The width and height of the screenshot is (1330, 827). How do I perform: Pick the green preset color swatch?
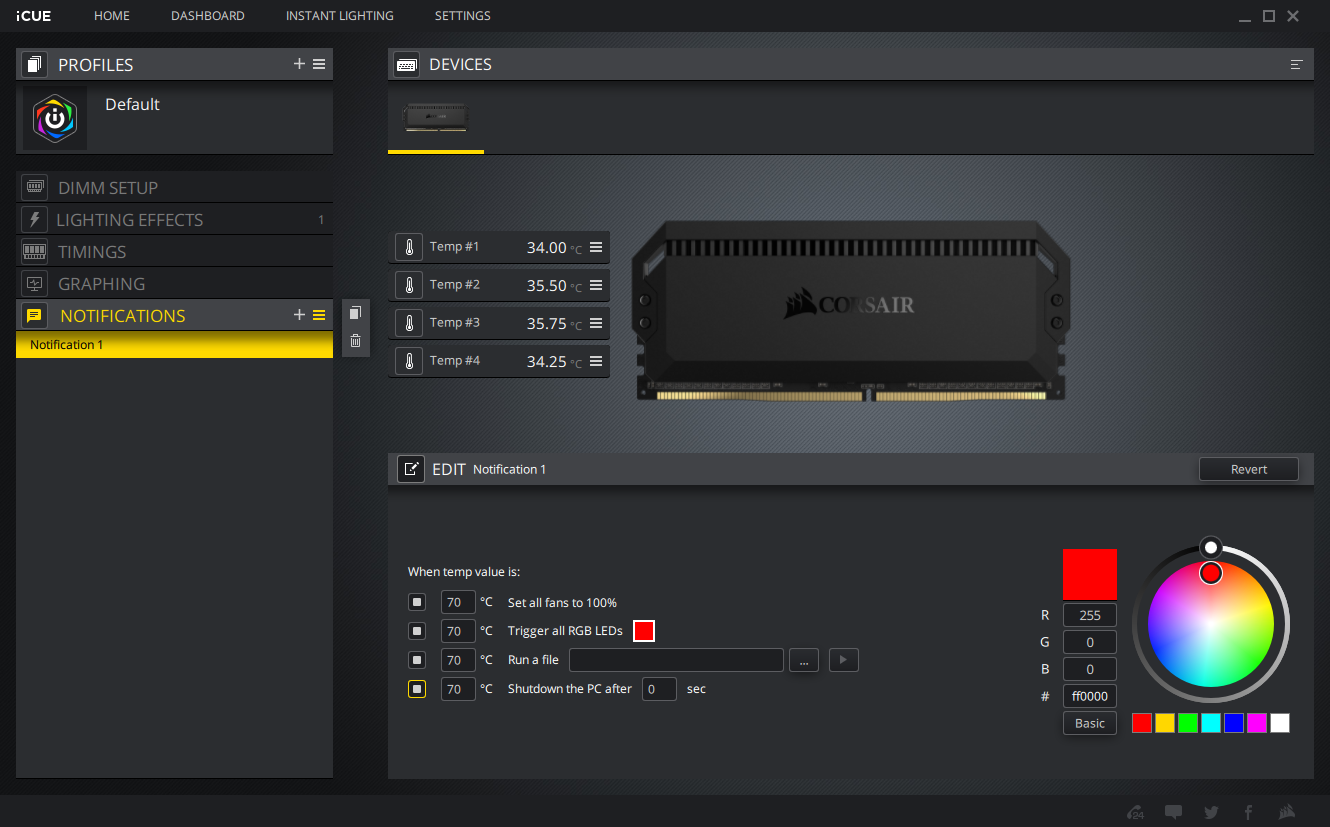tap(1188, 723)
